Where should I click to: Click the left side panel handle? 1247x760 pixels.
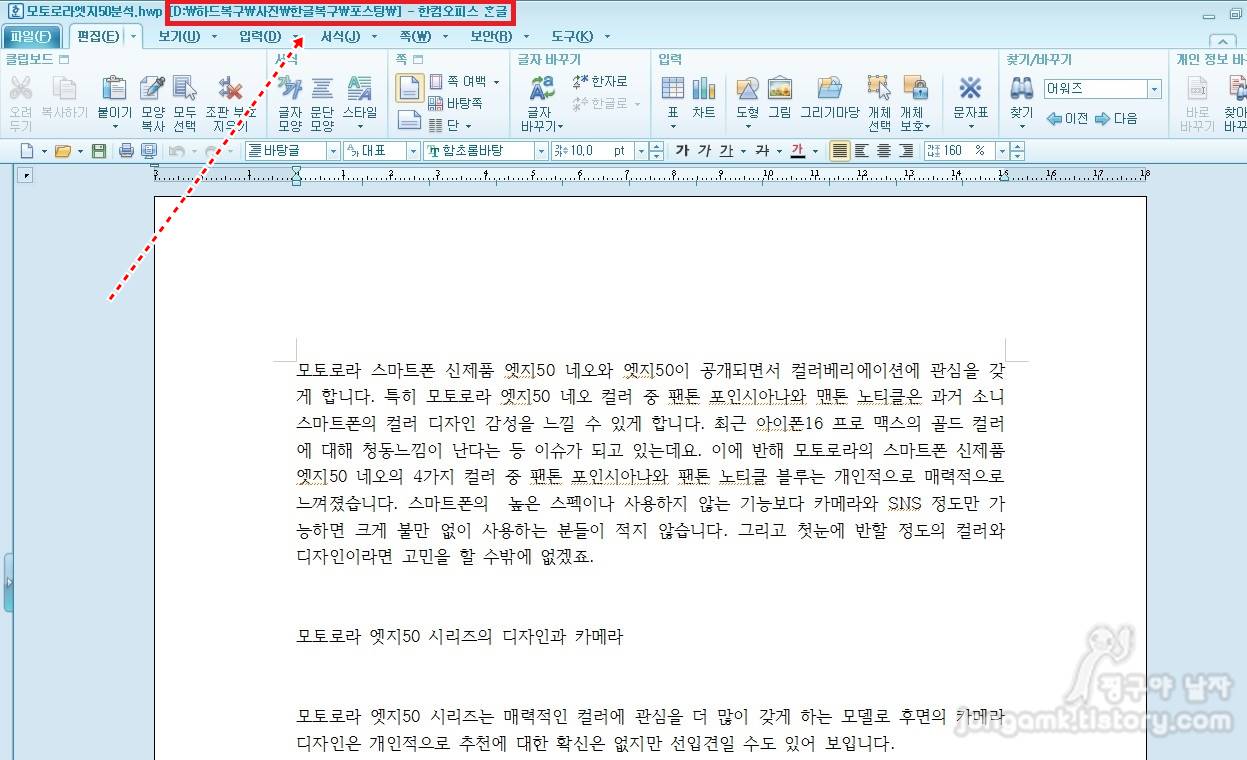(8, 580)
